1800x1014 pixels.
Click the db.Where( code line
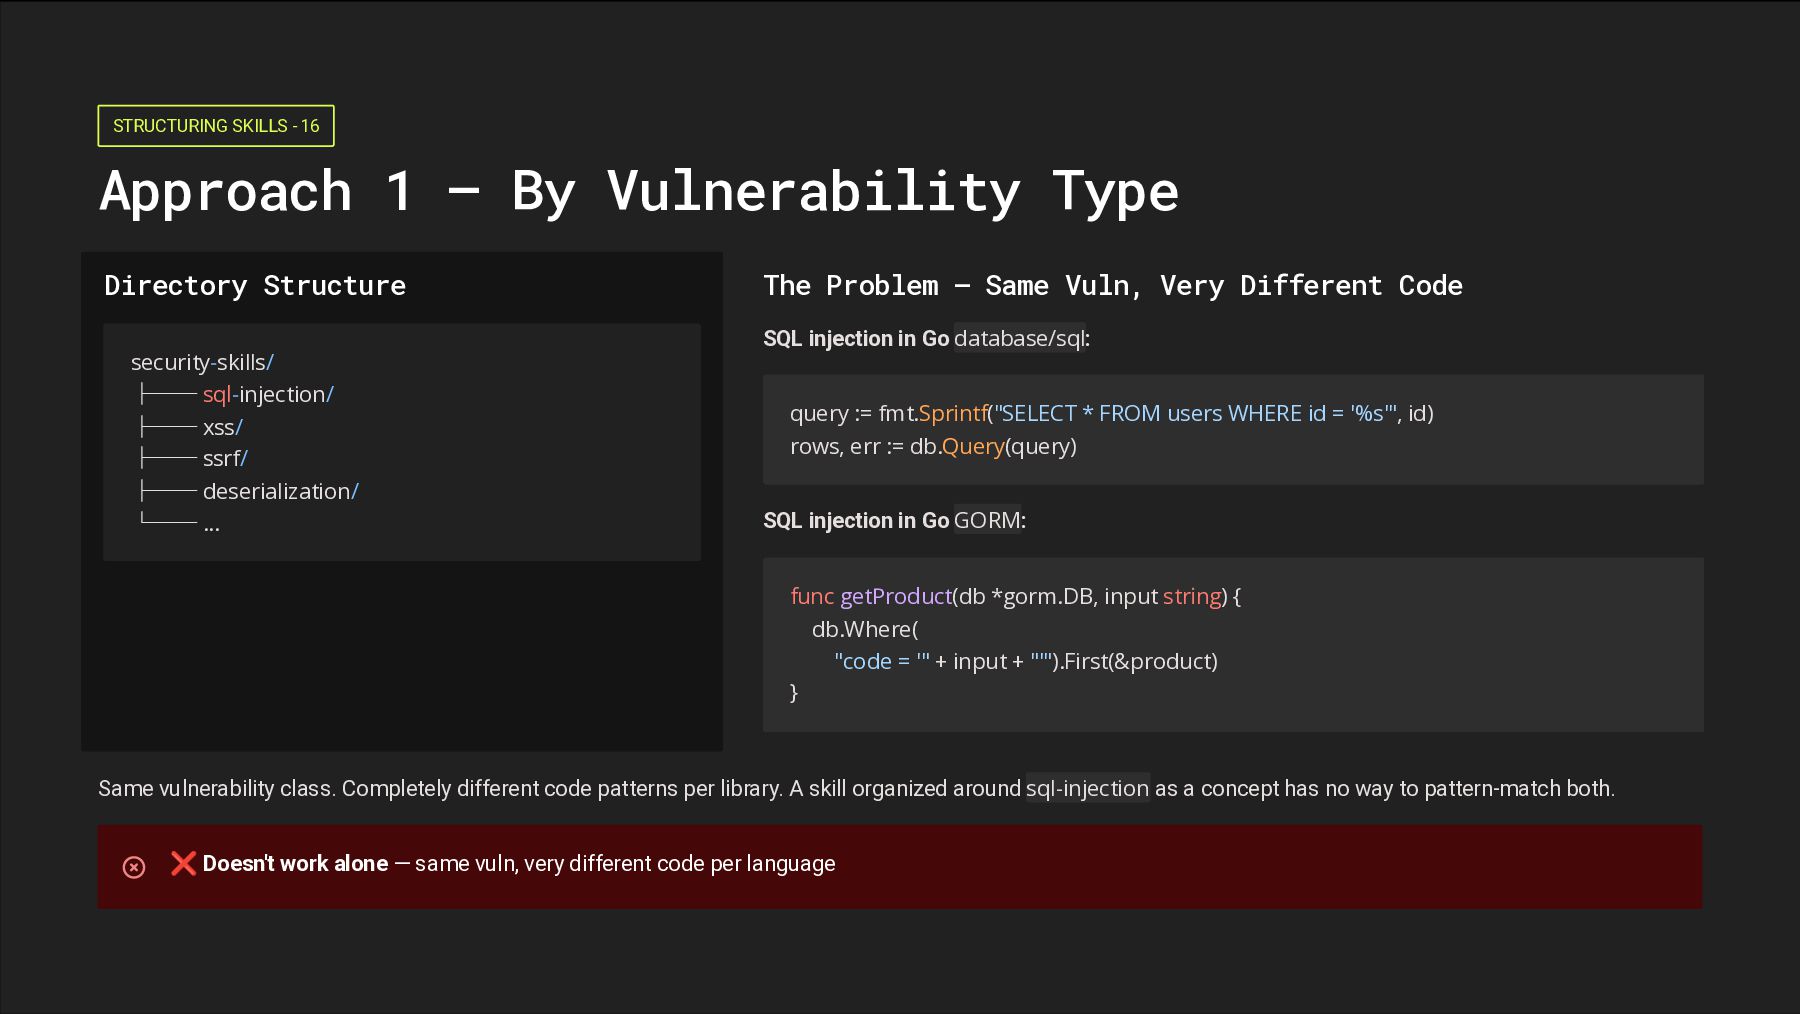865,630
